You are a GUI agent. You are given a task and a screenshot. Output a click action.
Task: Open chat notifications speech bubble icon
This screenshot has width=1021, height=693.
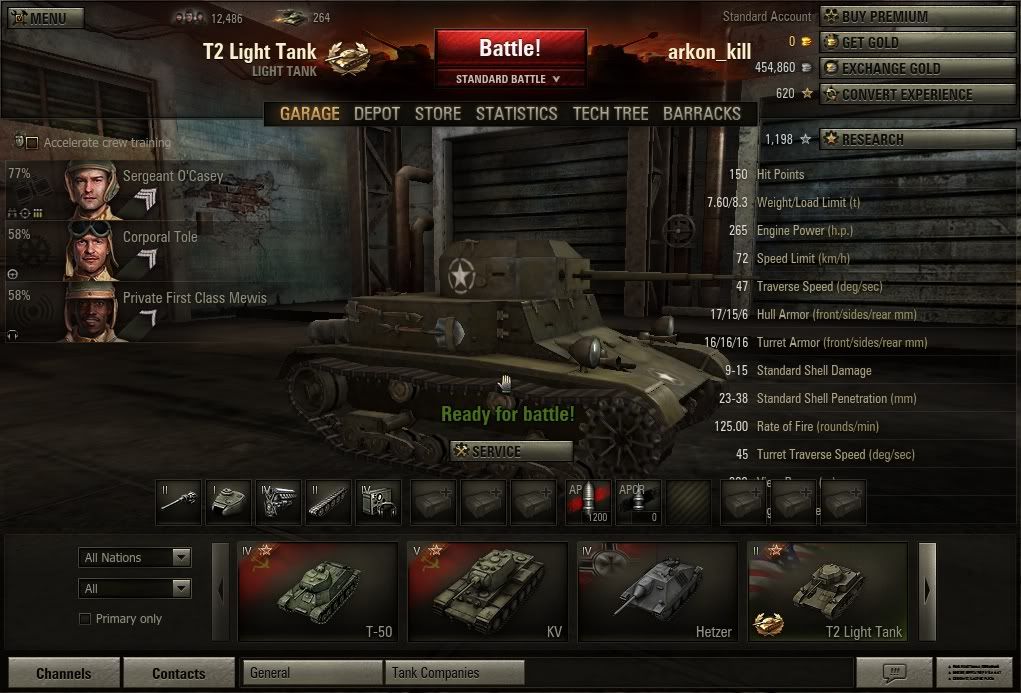pos(893,672)
